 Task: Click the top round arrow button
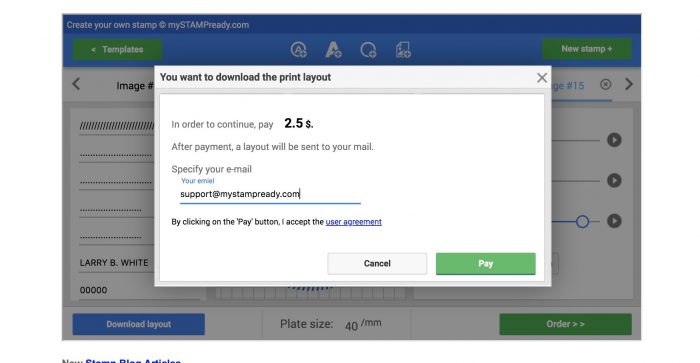pos(614,140)
